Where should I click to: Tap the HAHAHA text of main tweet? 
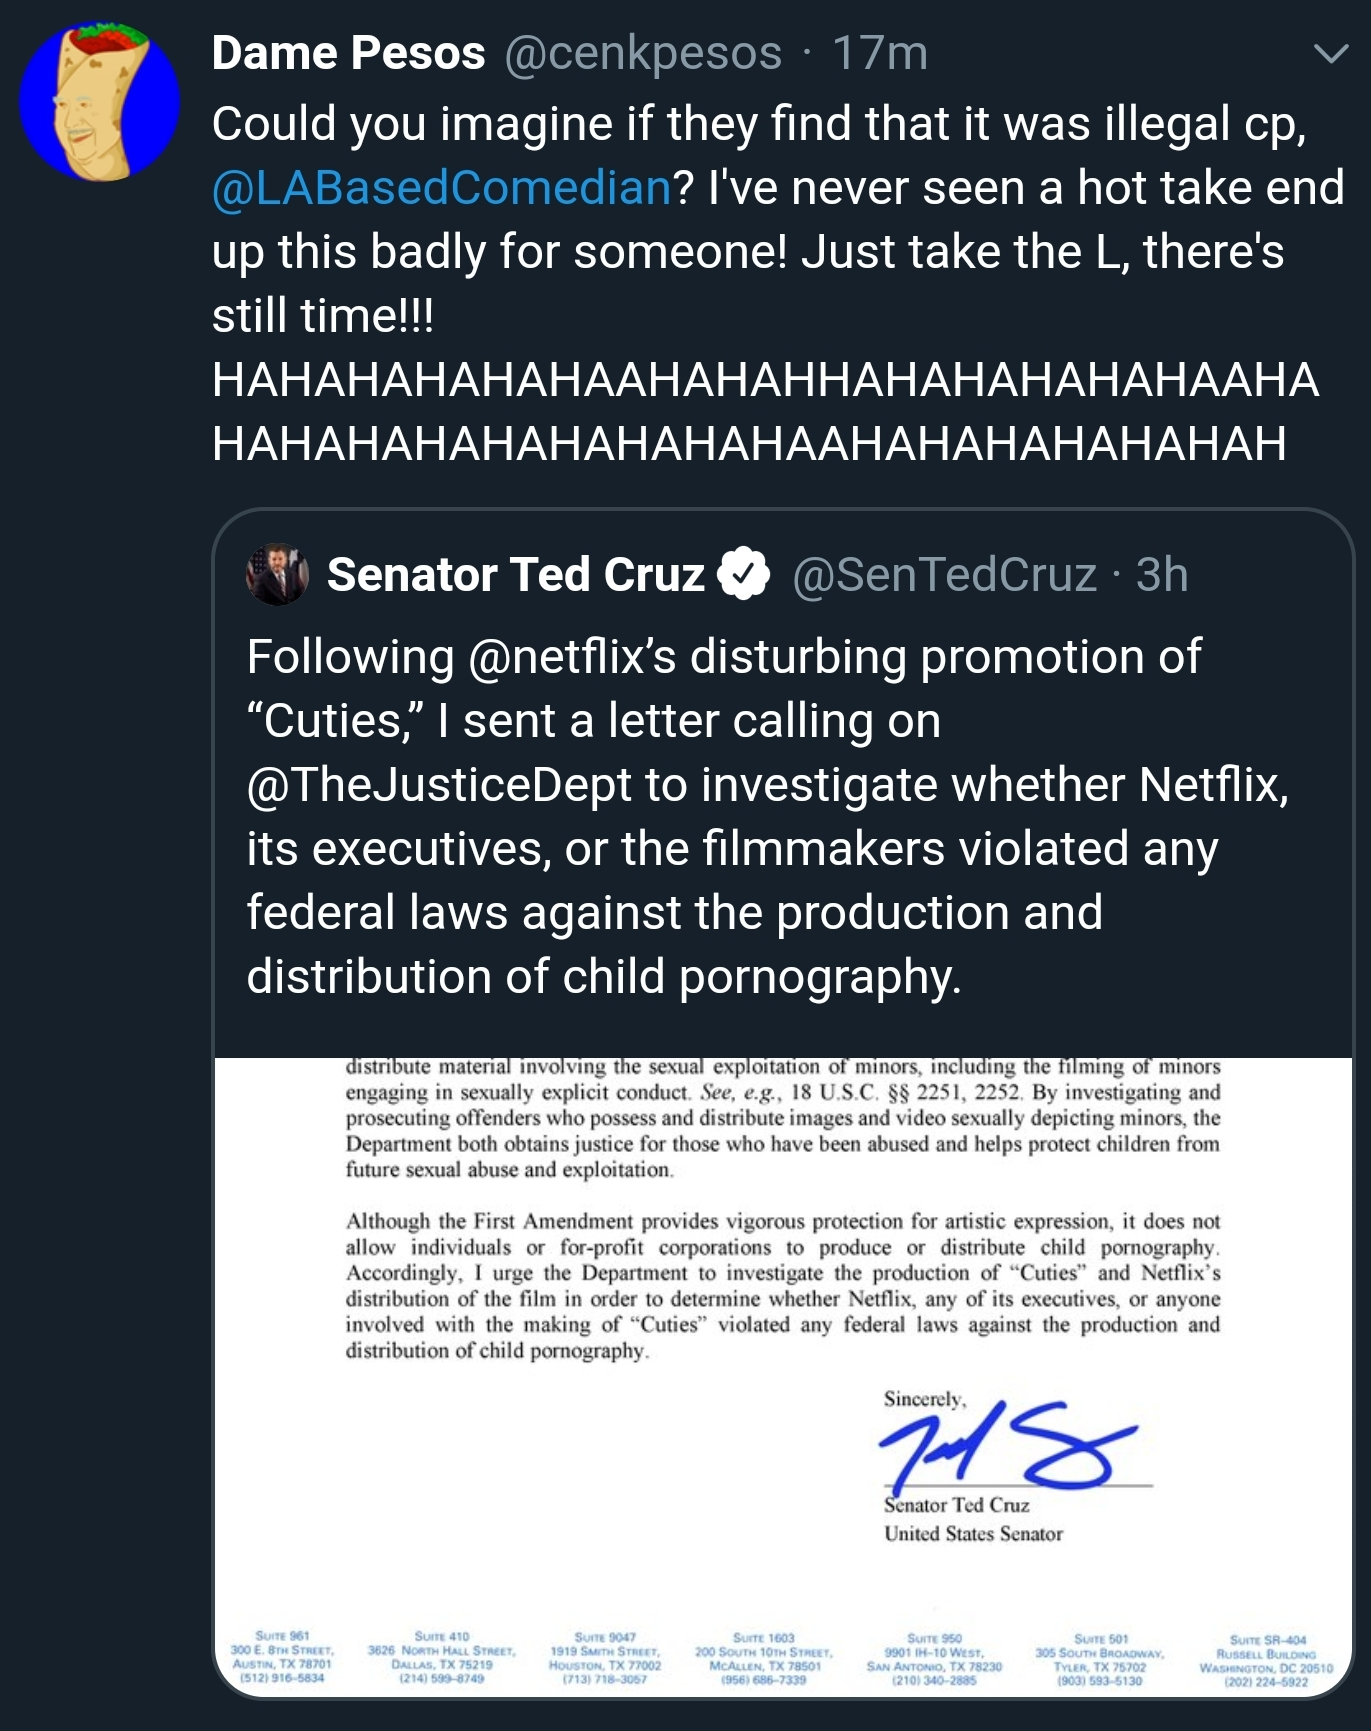765,411
